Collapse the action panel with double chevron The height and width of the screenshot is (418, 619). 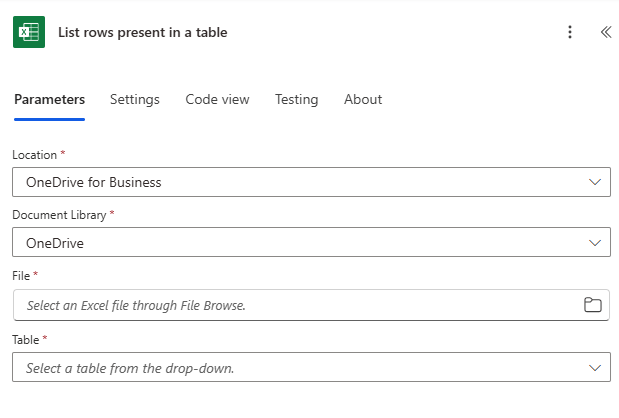click(606, 32)
